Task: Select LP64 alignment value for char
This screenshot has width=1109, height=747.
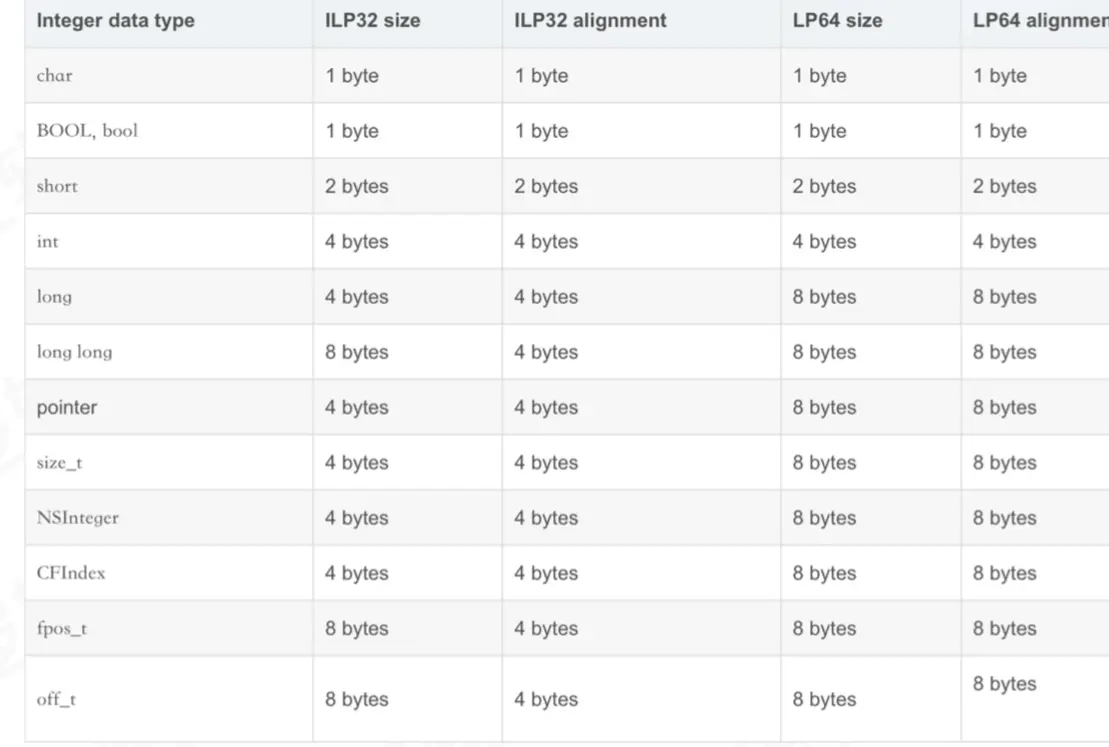Action: (1000, 76)
